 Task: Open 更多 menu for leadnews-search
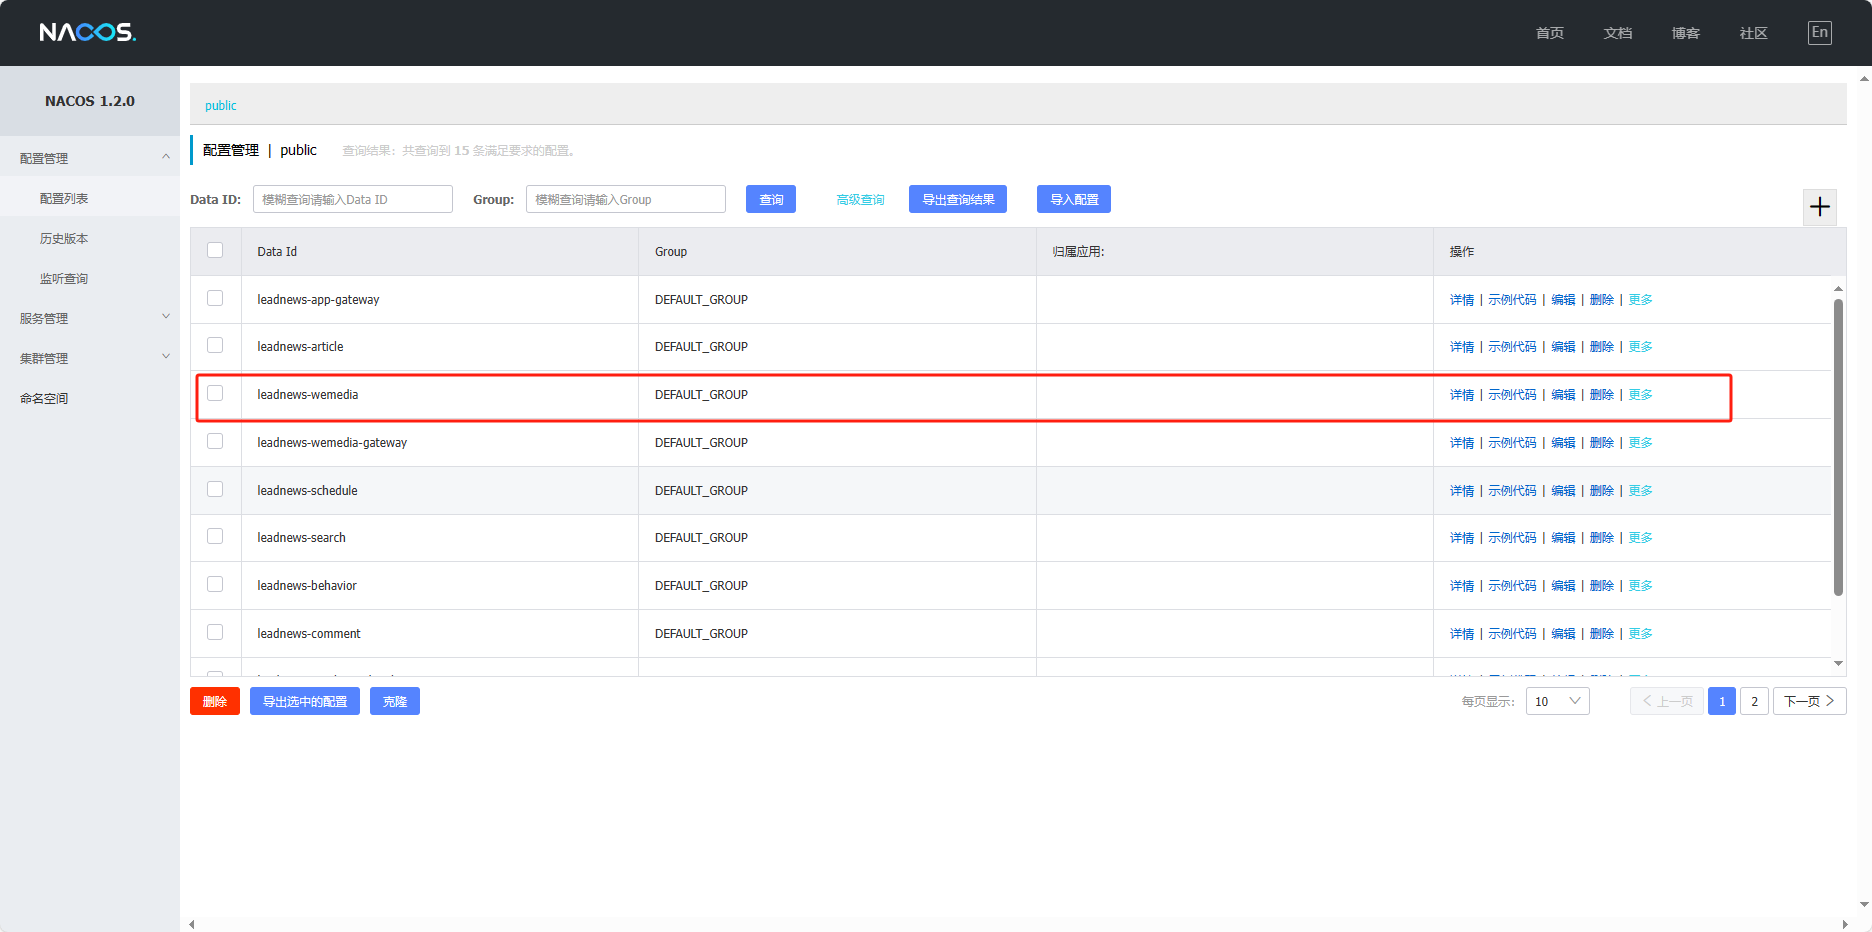point(1640,538)
